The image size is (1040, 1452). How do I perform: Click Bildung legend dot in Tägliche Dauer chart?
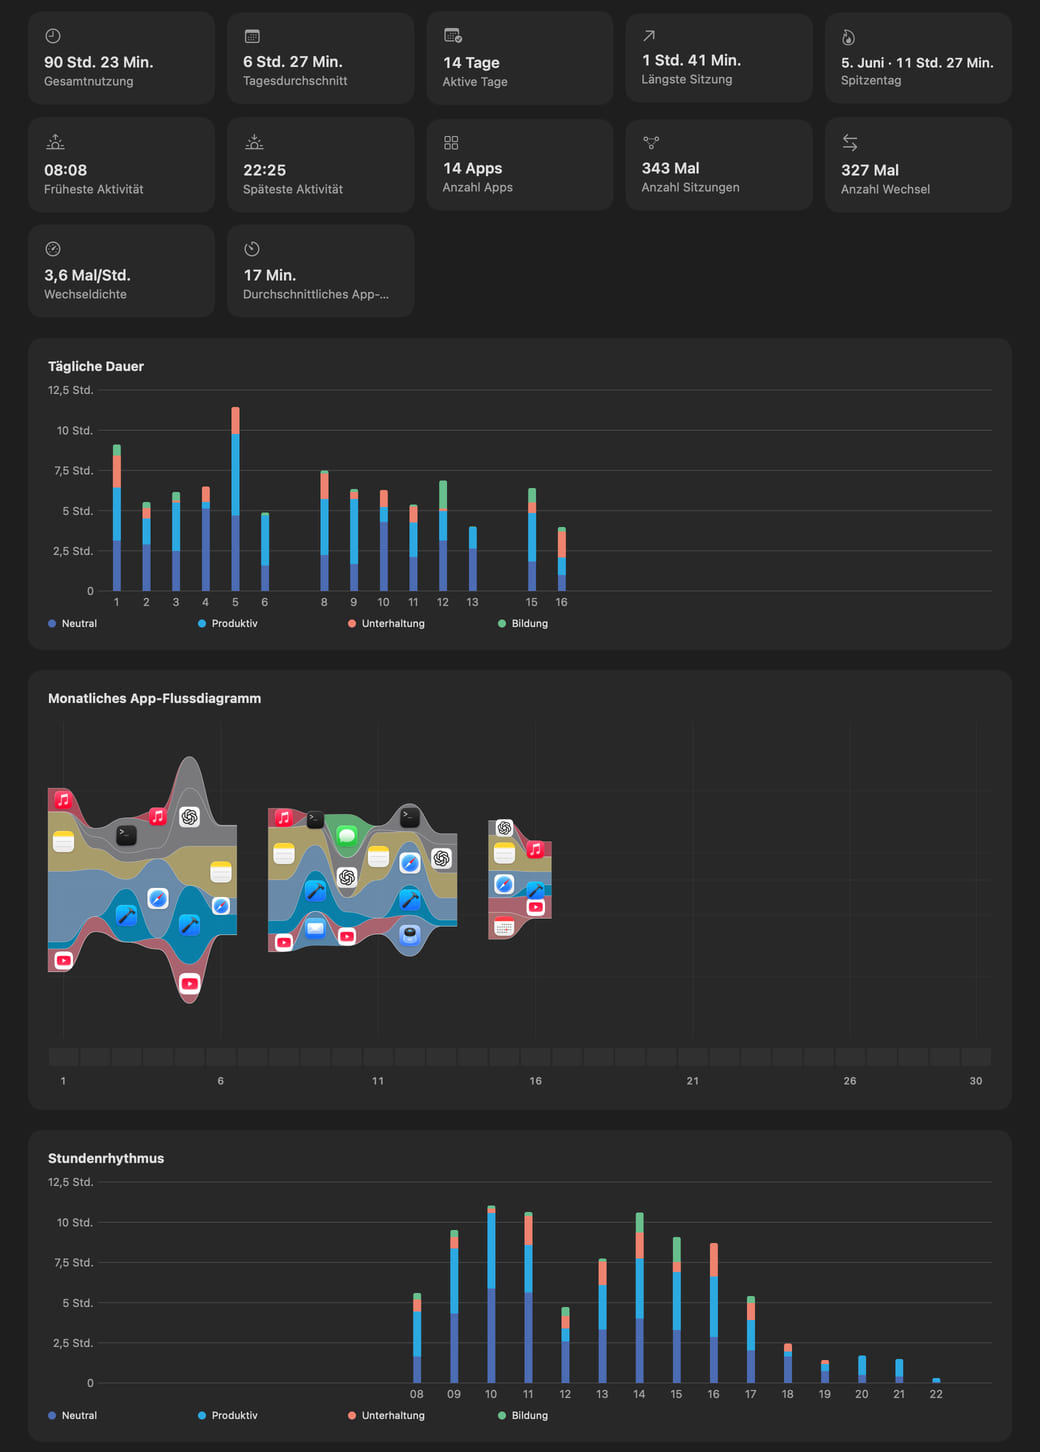click(502, 623)
